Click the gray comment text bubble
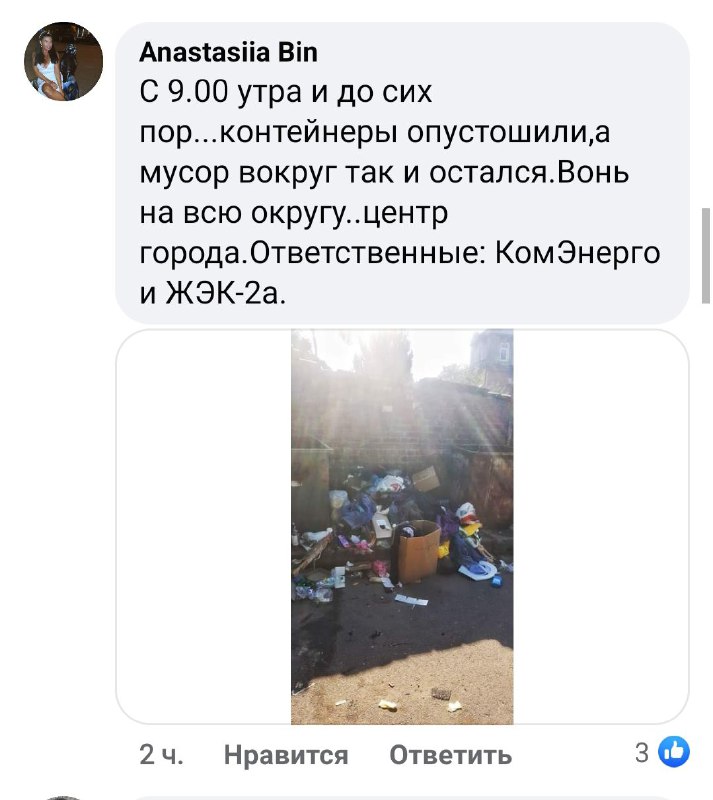 point(402,173)
